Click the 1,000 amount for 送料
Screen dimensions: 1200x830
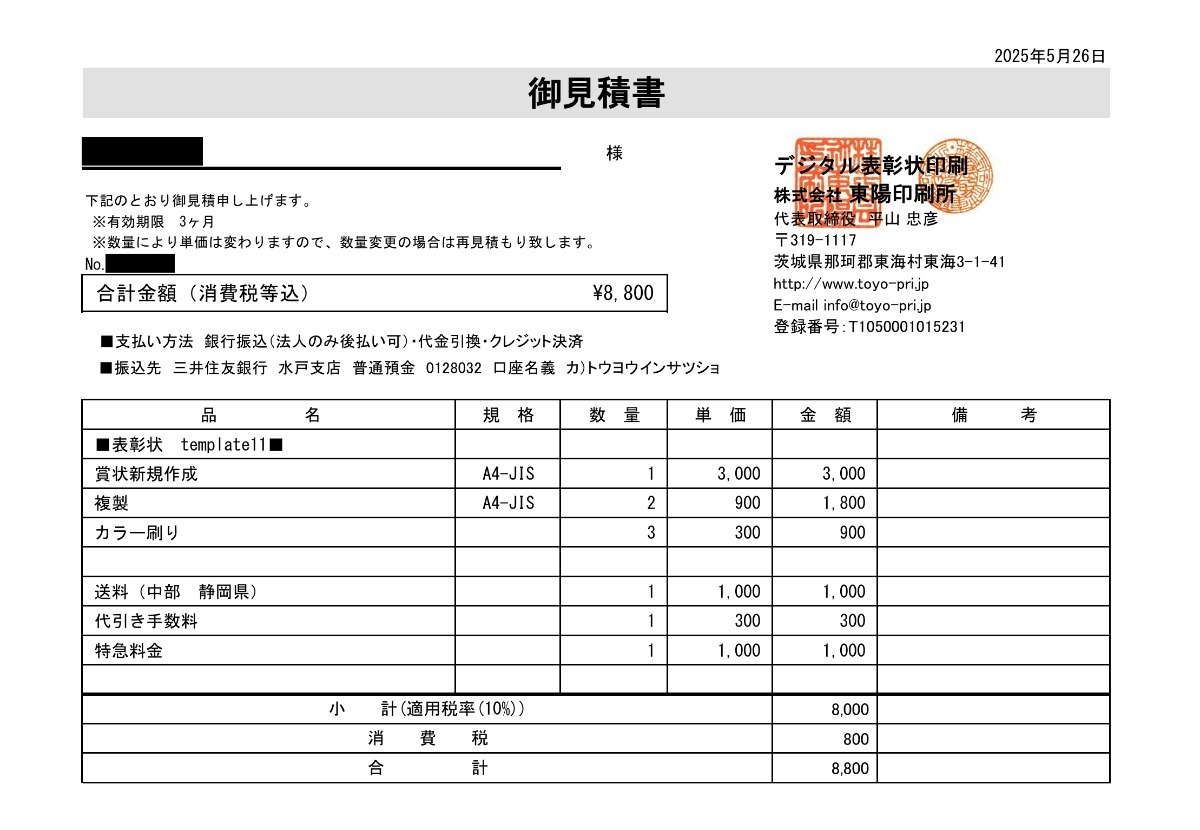(844, 591)
